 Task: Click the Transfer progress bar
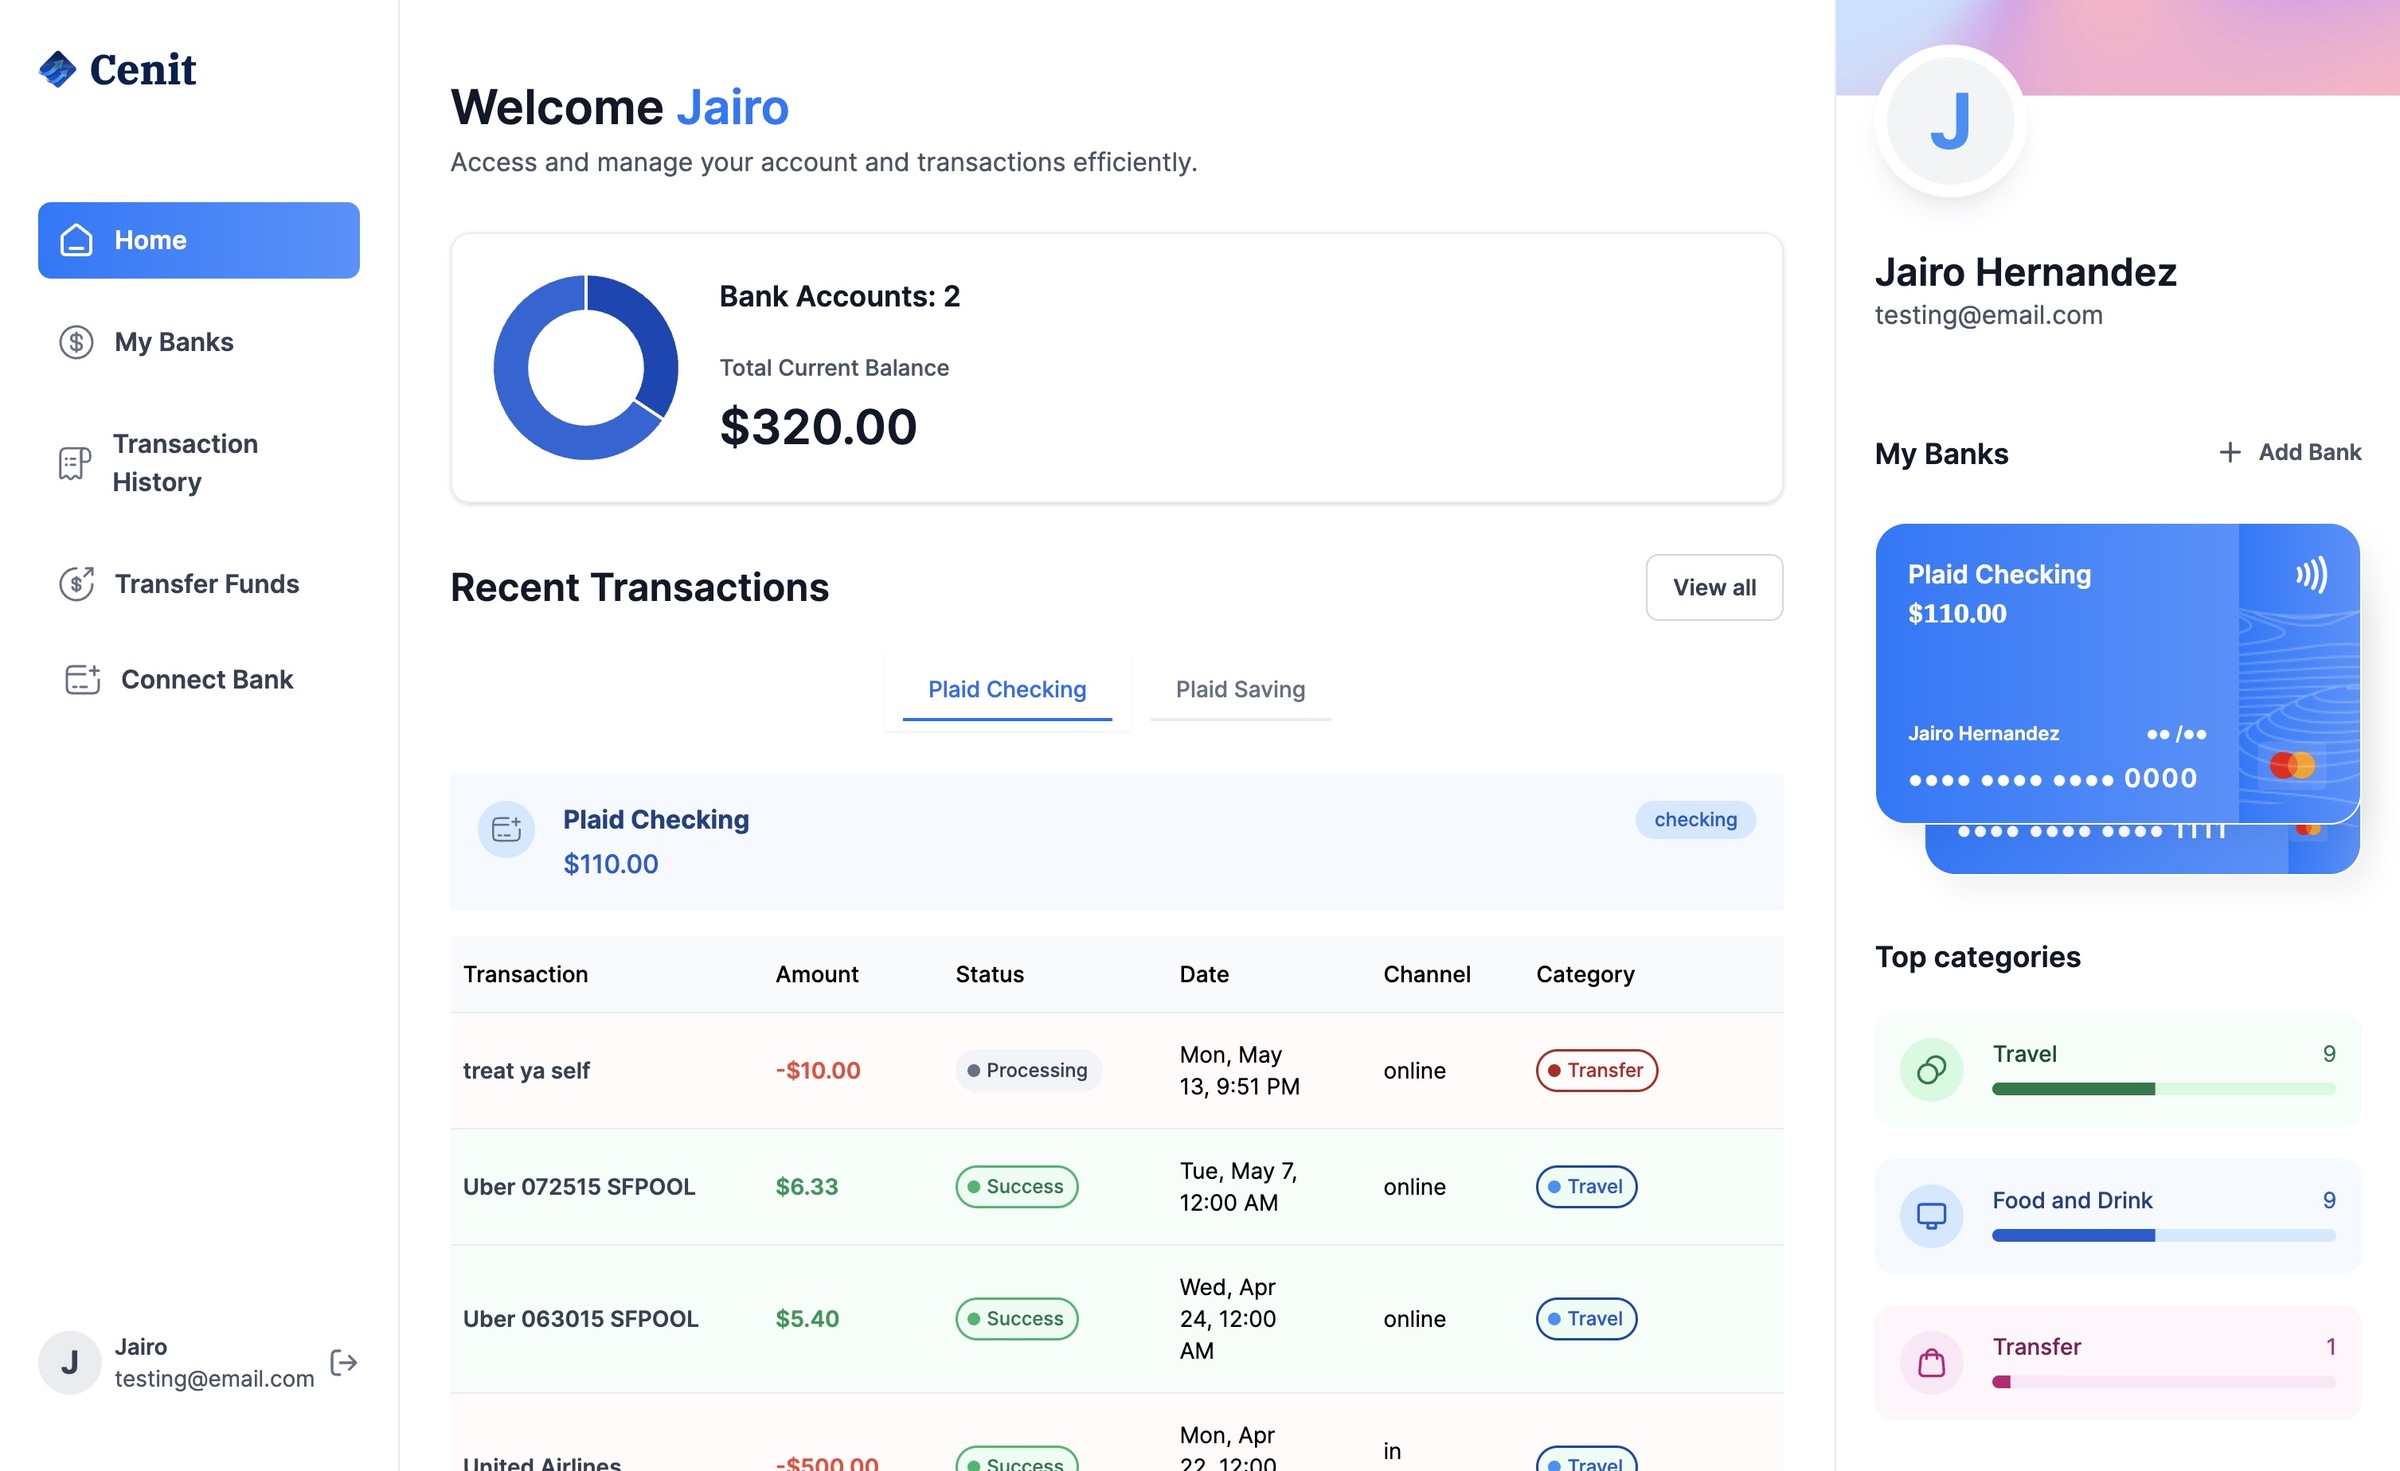pos(2163,1382)
